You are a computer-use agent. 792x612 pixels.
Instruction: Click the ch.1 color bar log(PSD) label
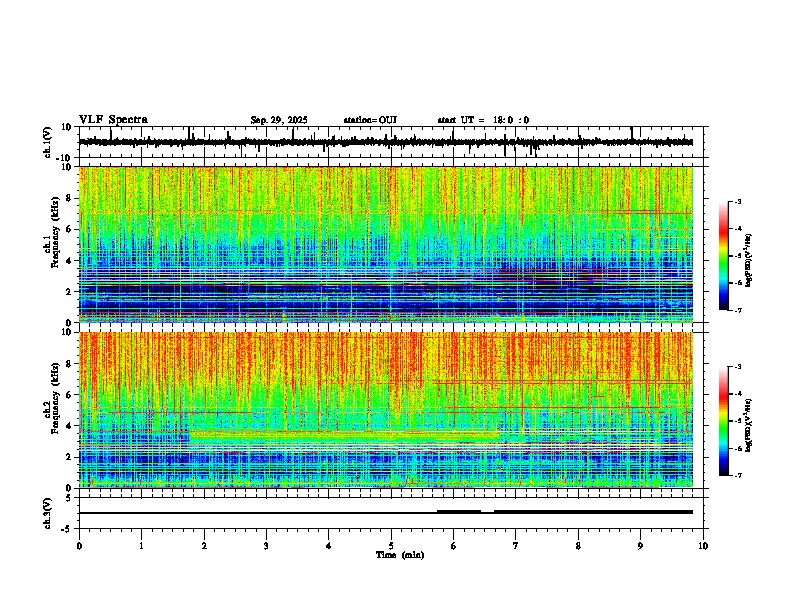[x=749, y=260]
